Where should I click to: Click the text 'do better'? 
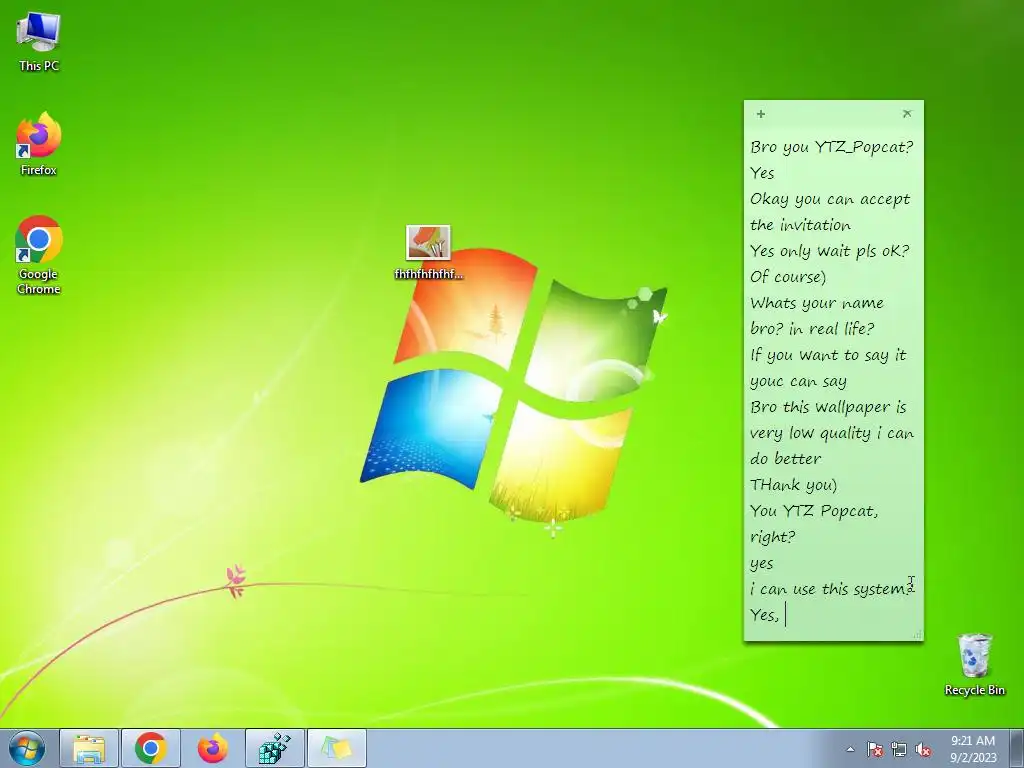(x=786, y=458)
